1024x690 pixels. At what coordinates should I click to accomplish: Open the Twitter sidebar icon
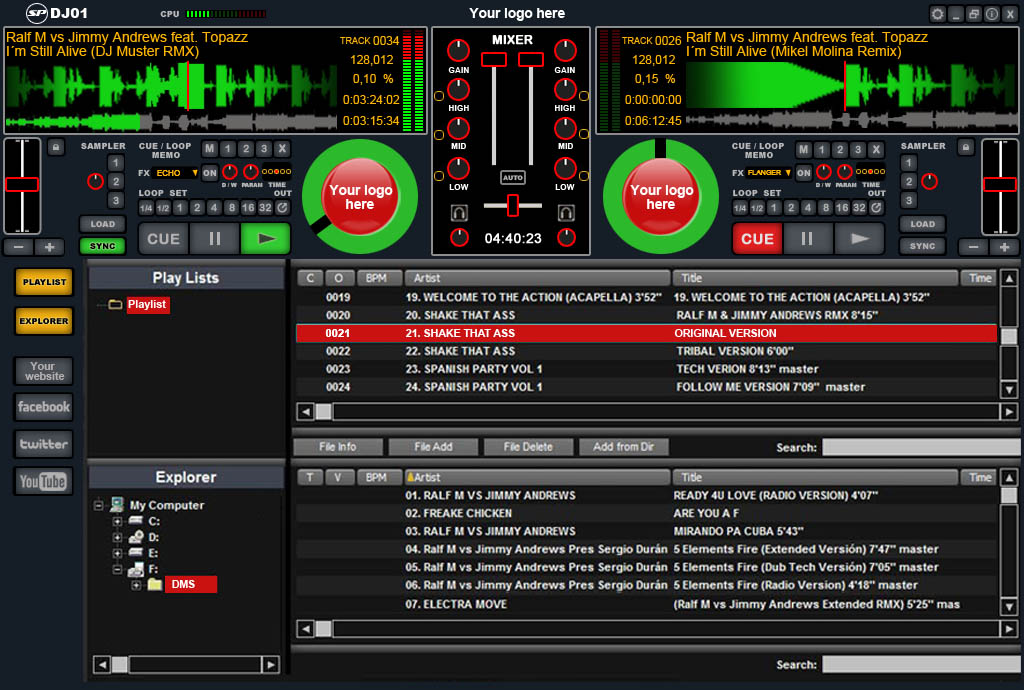coord(43,444)
